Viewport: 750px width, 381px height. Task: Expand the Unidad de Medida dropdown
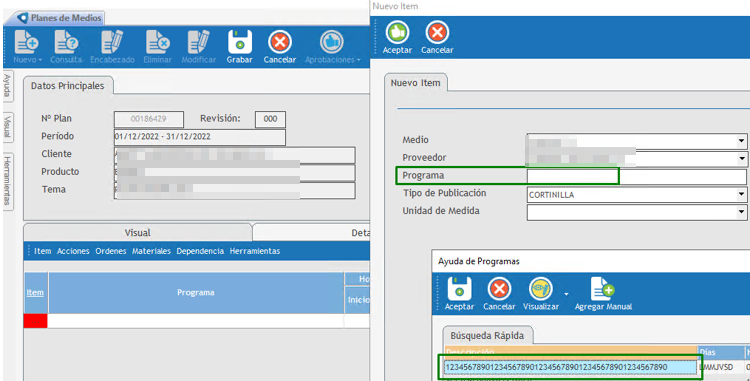pyautogui.click(x=741, y=212)
